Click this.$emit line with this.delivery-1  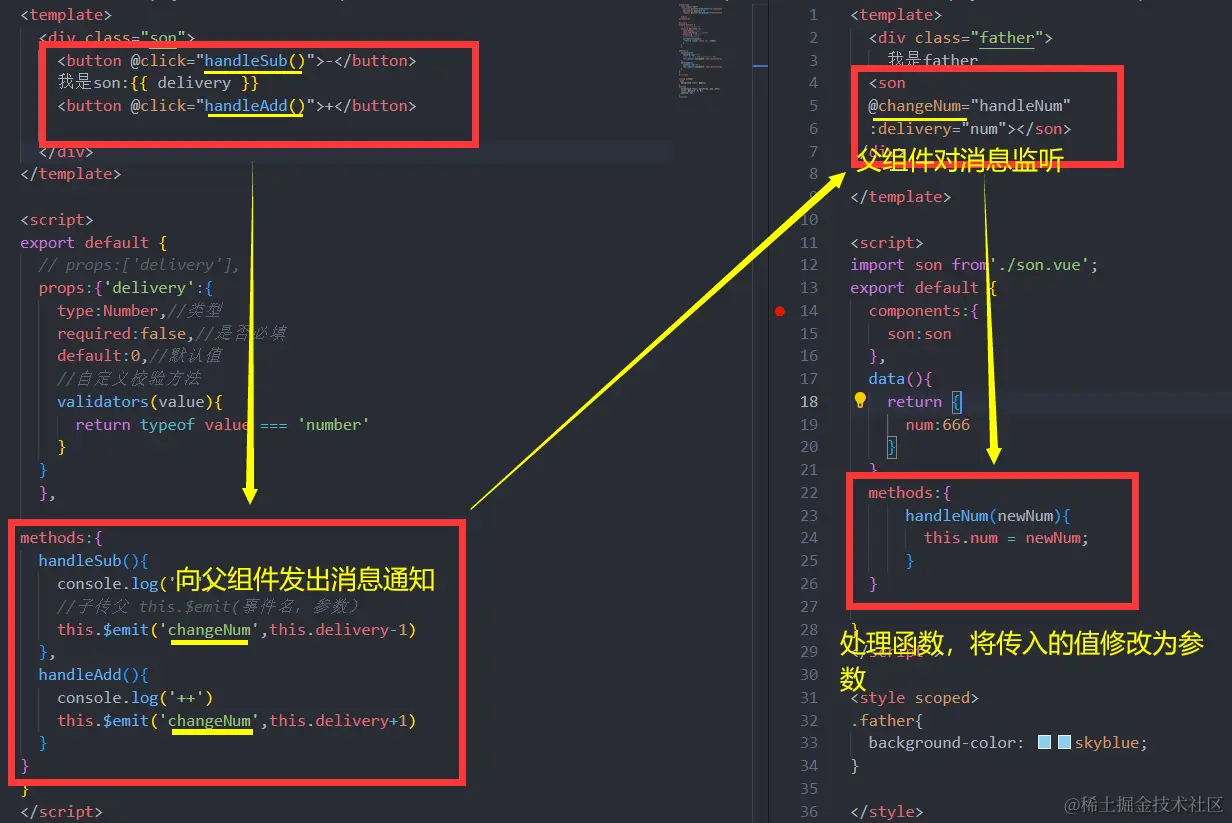(236, 629)
